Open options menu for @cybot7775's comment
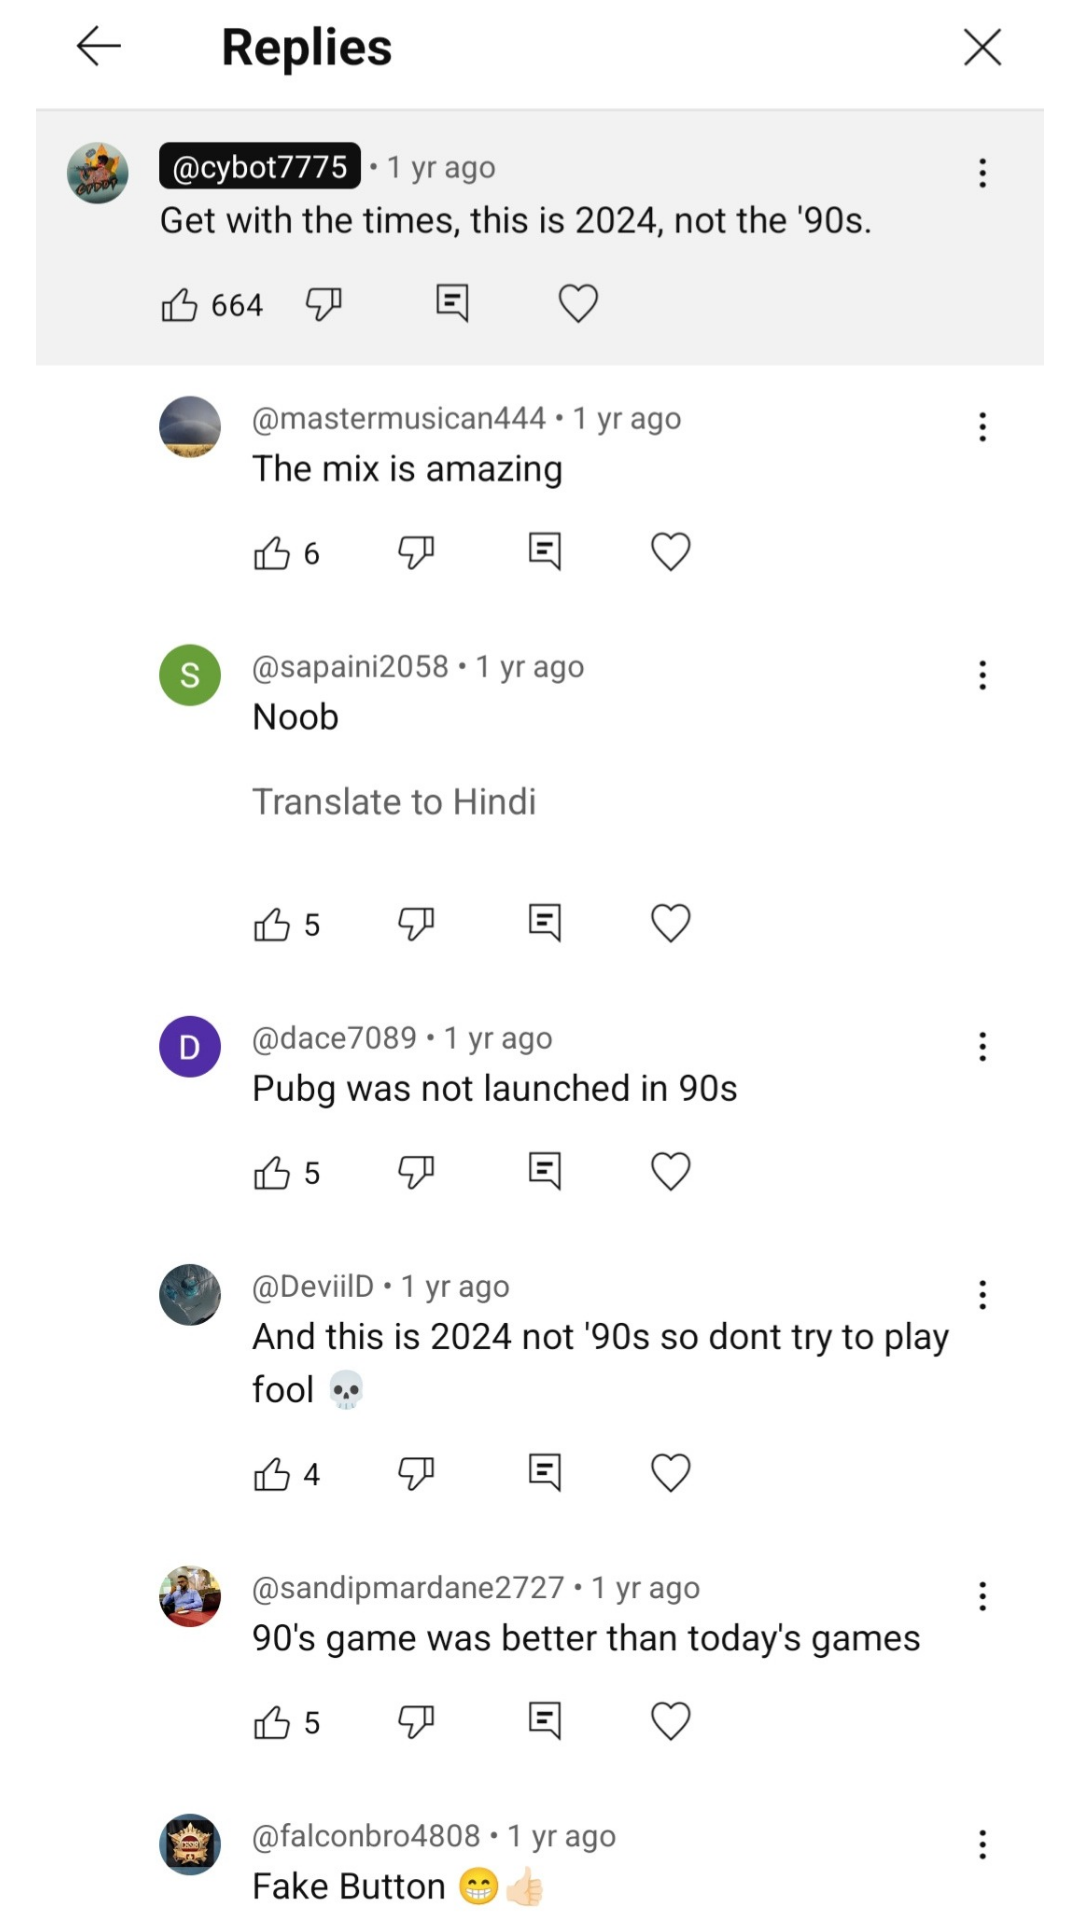 pyautogui.click(x=982, y=173)
